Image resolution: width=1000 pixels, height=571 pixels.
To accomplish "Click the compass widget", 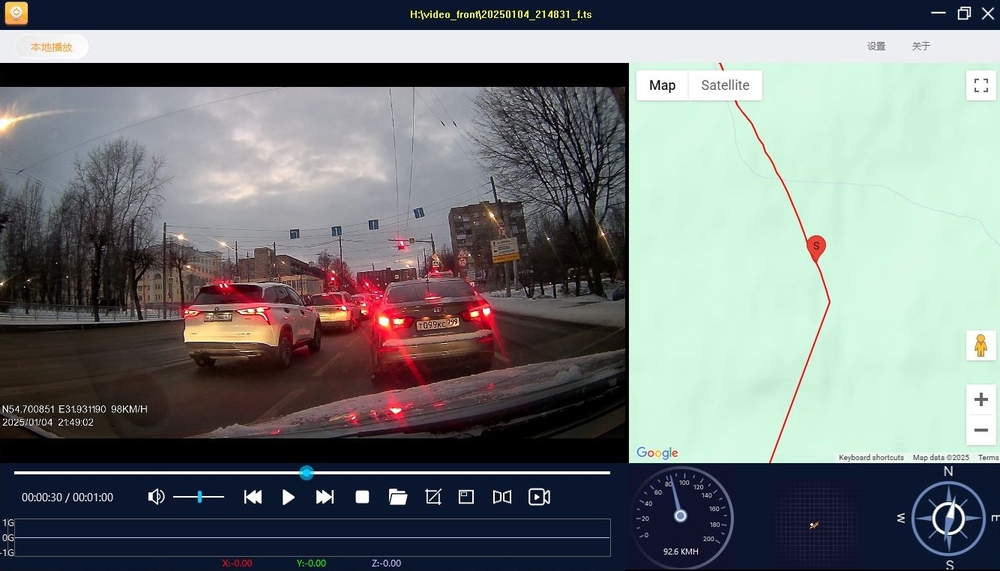I will pos(949,517).
